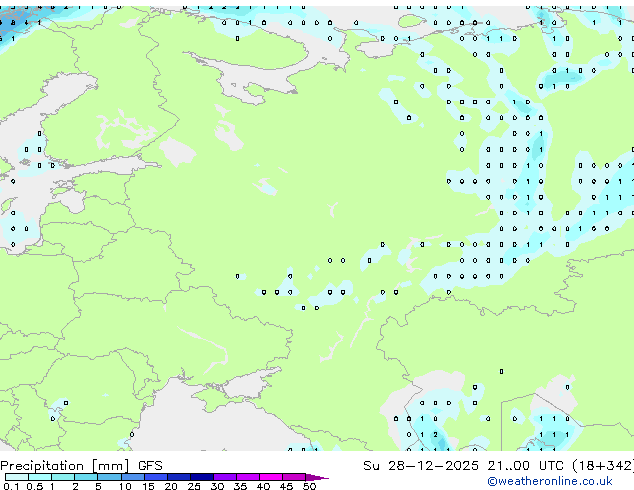Click the '10' legend label
This screenshot has width=634, height=490.
coord(125,486)
